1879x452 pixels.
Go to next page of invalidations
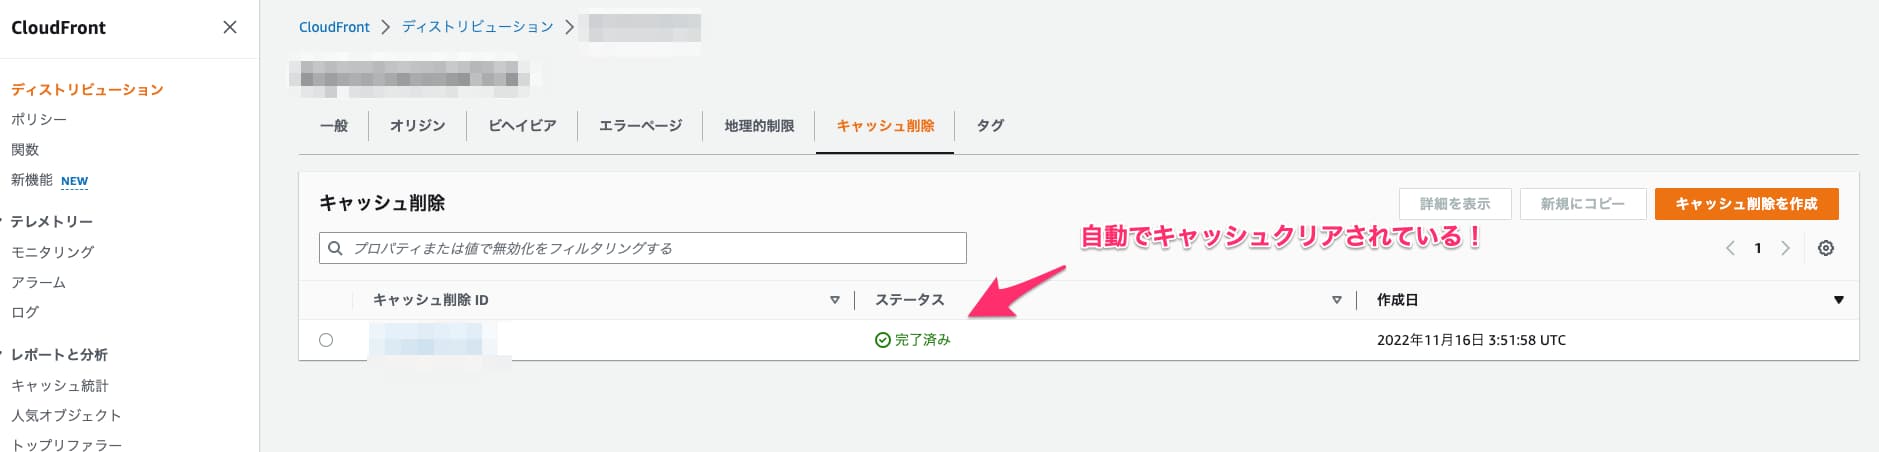tap(1785, 248)
